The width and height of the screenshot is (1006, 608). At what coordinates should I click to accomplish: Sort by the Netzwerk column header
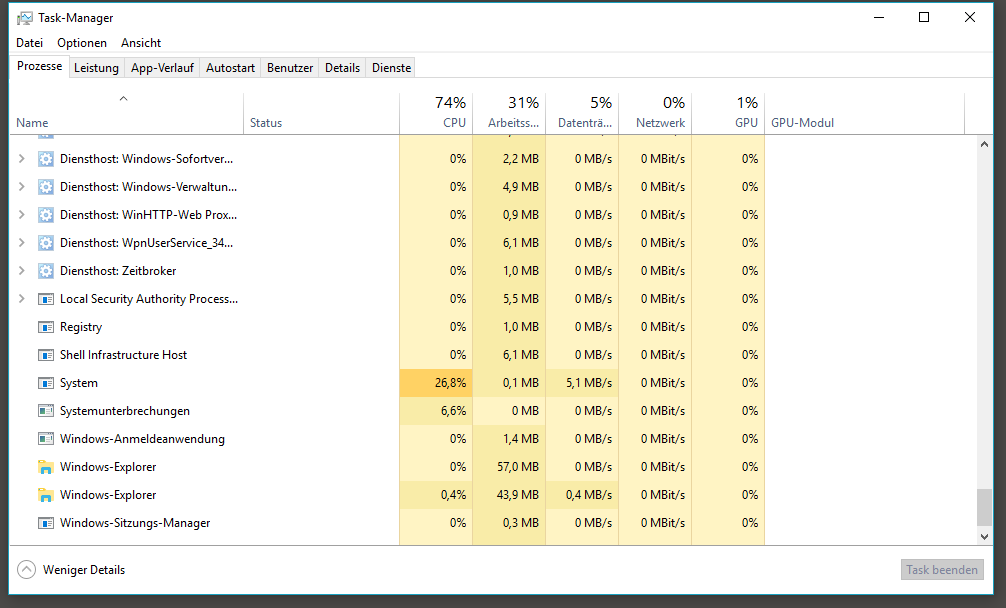(655, 114)
